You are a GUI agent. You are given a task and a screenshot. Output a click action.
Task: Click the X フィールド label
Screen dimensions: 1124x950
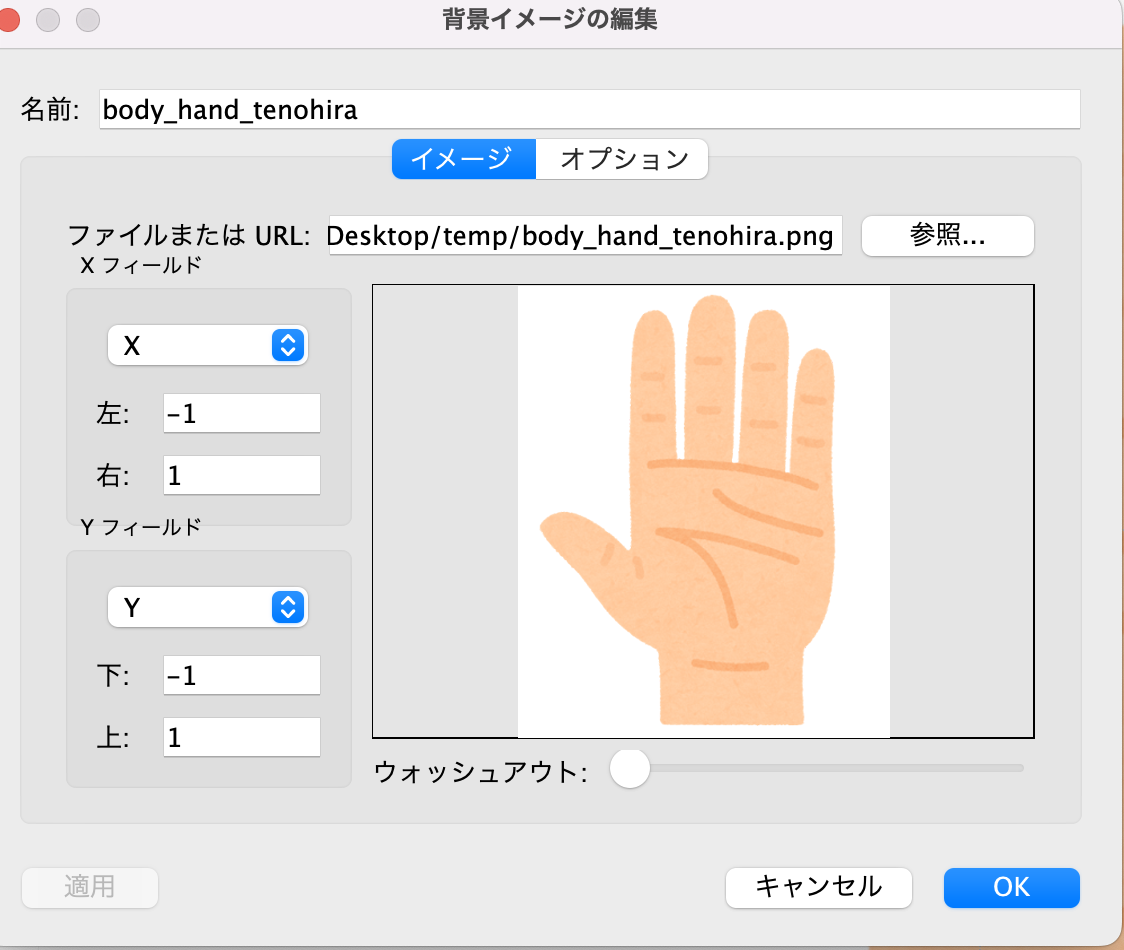click(x=140, y=265)
